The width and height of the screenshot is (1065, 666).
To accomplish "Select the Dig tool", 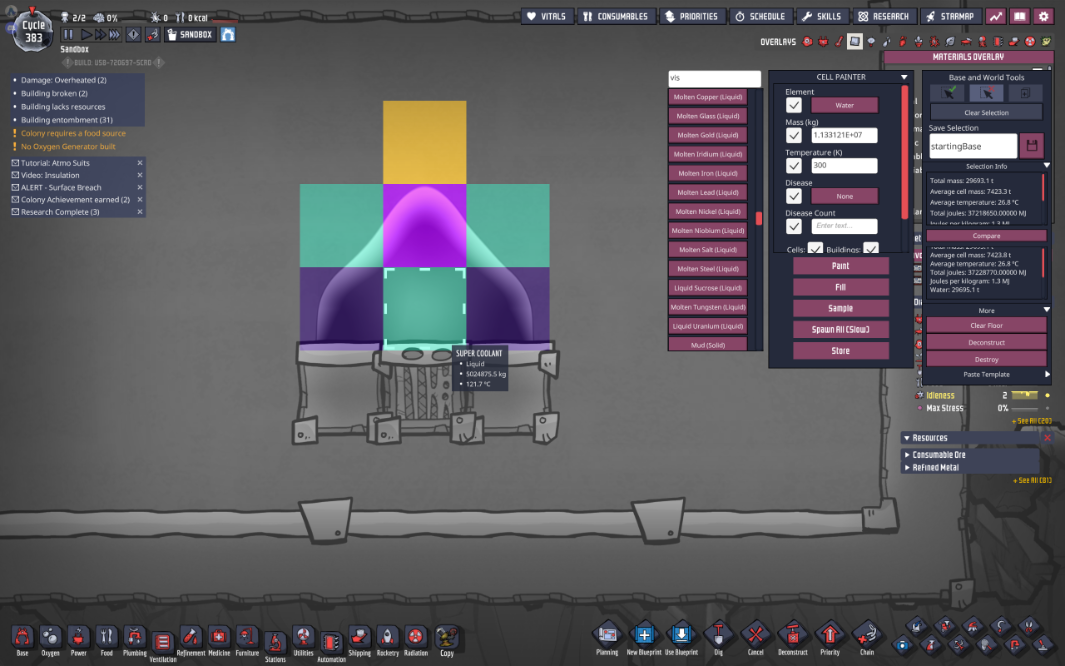I will click(x=719, y=639).
